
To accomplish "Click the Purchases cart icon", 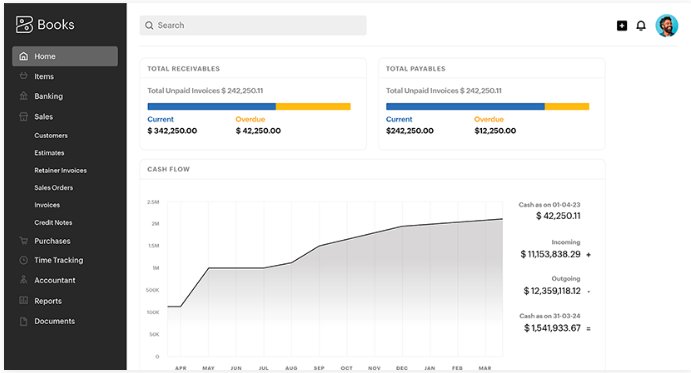I will click(x=24, y=241).
